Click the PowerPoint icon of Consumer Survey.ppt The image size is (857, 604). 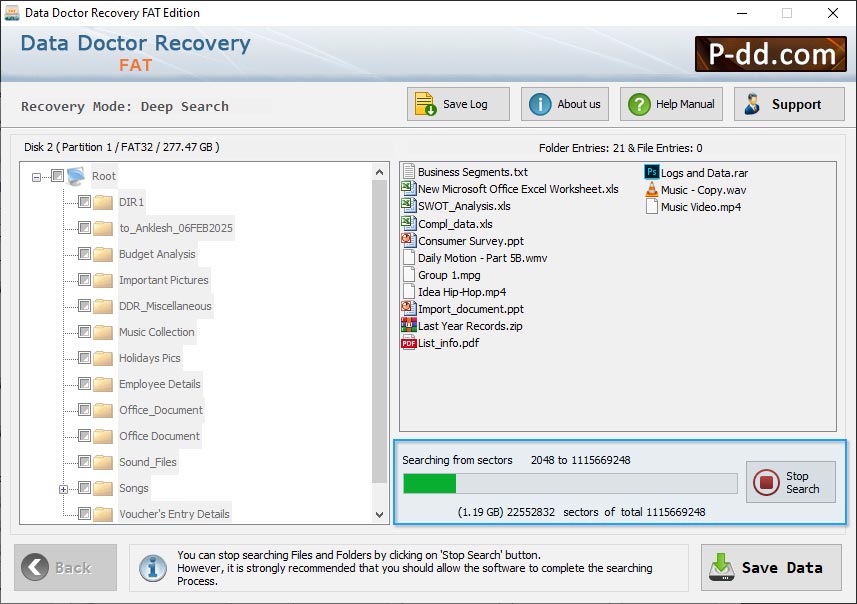[408, 241]
